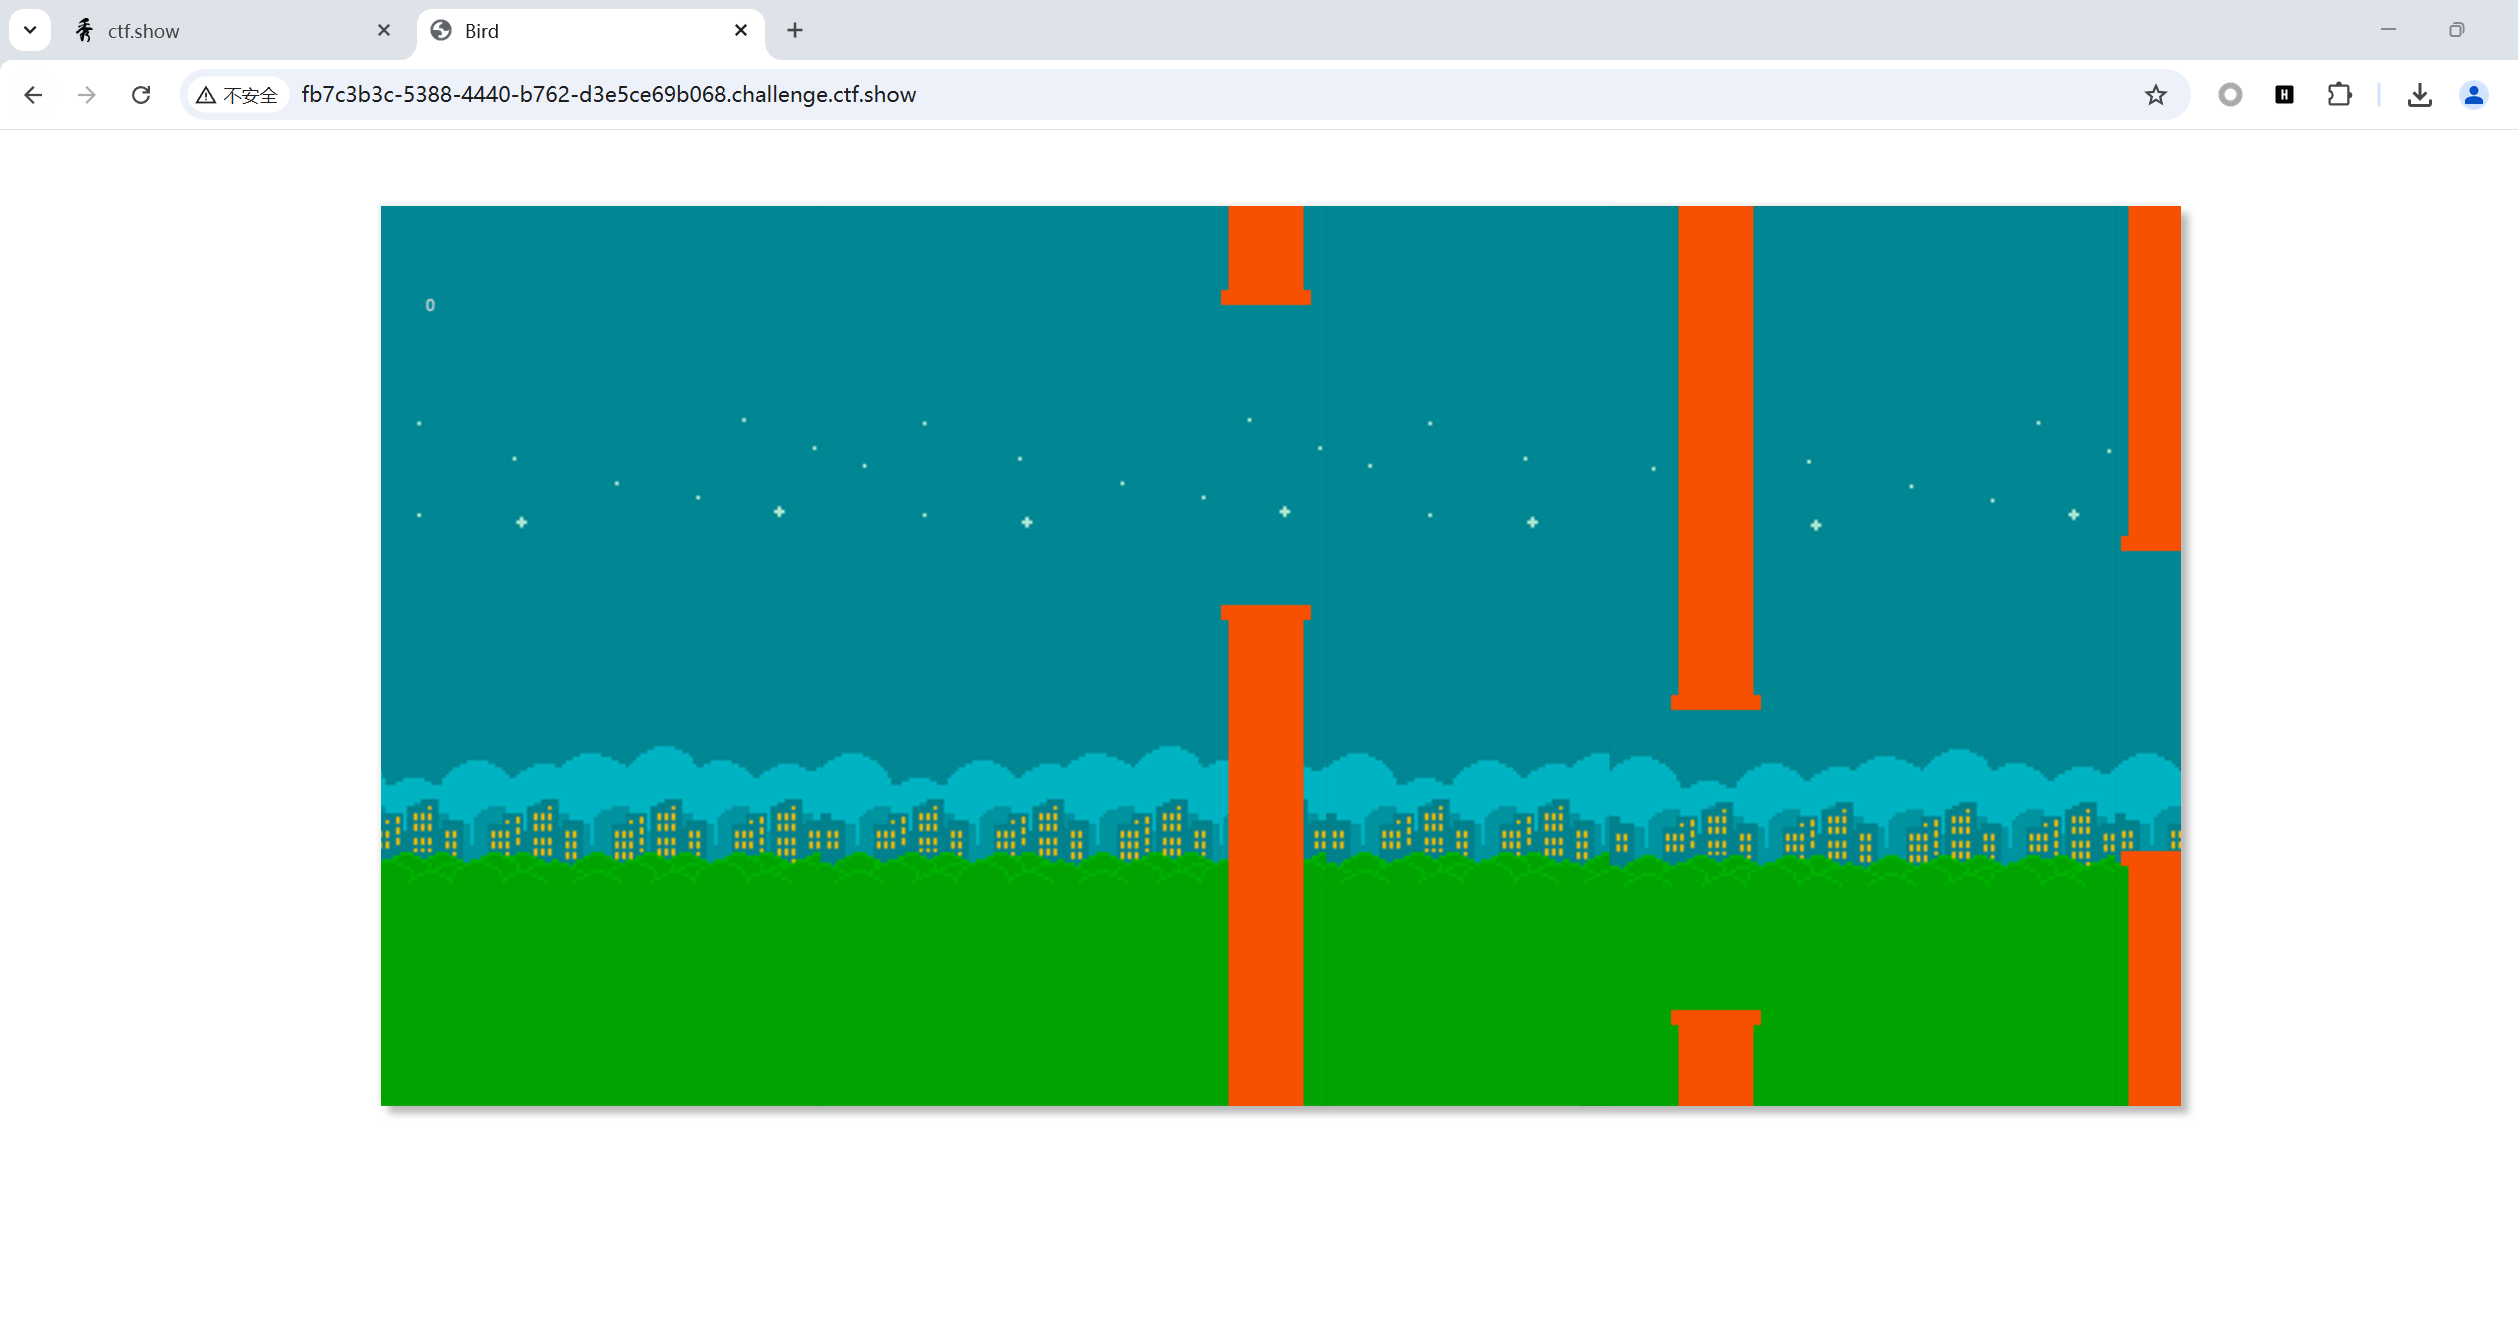Viewport: 2518px width, 1318px height.
Task: Click the gray circle extension icon
Action: pos(2230,95)
